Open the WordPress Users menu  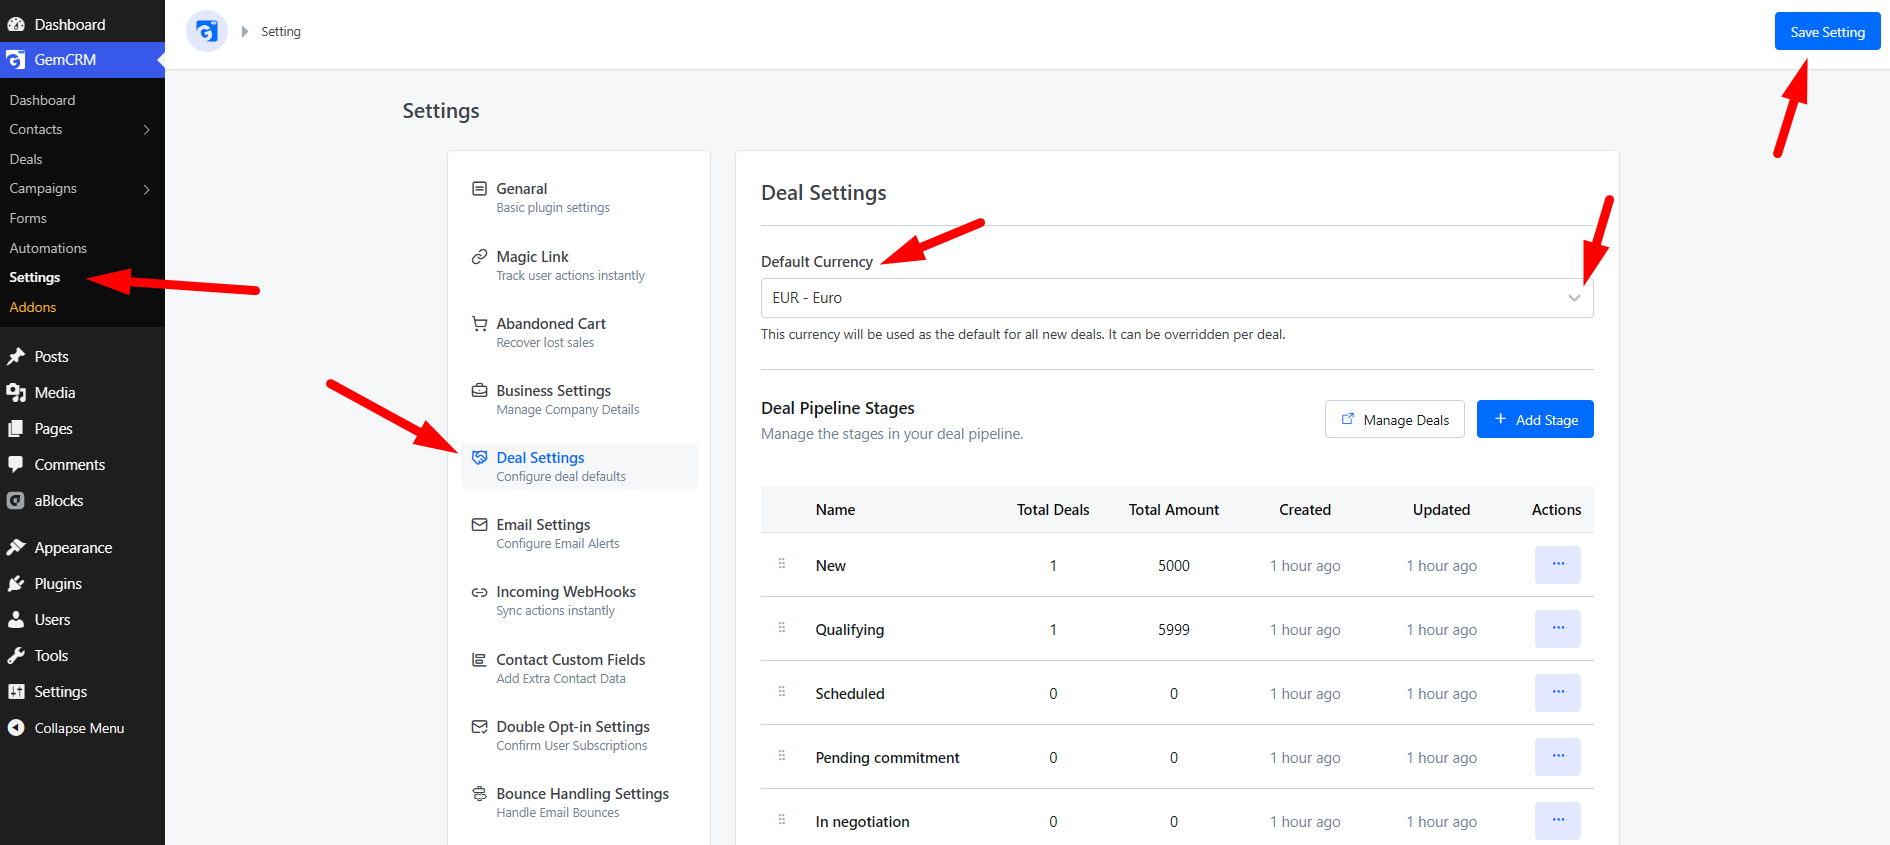[82, 620]
